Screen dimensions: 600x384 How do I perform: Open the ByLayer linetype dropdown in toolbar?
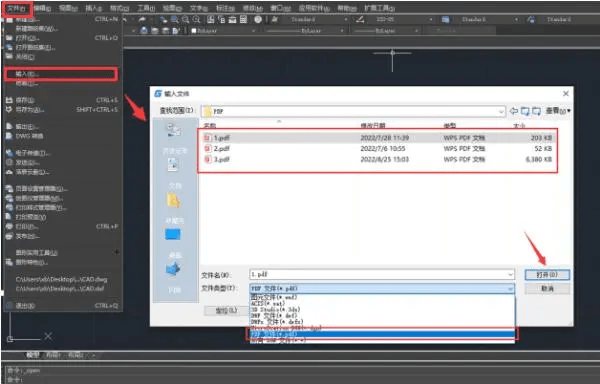(x=305, y=31)
